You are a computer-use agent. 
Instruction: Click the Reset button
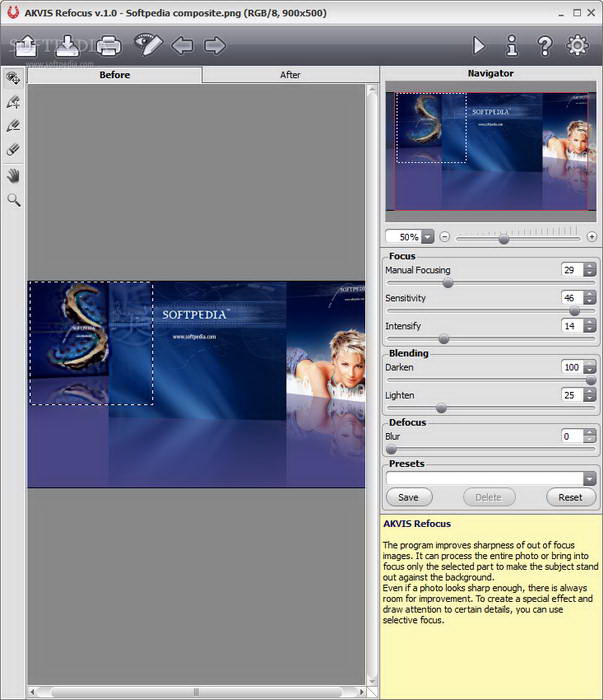tap(570, 497)
